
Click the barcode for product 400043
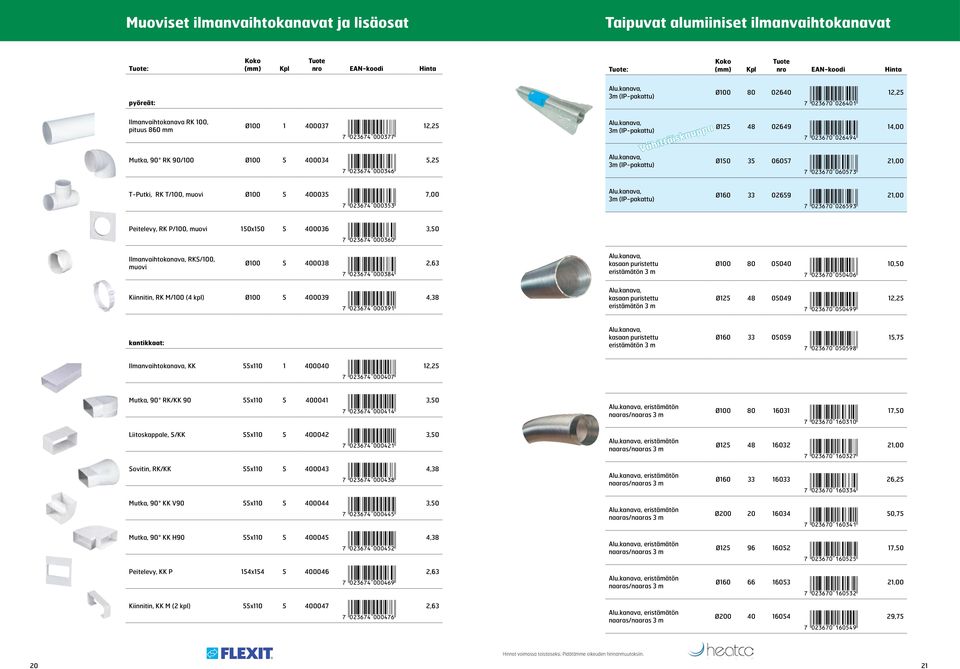tap(369, 472)
